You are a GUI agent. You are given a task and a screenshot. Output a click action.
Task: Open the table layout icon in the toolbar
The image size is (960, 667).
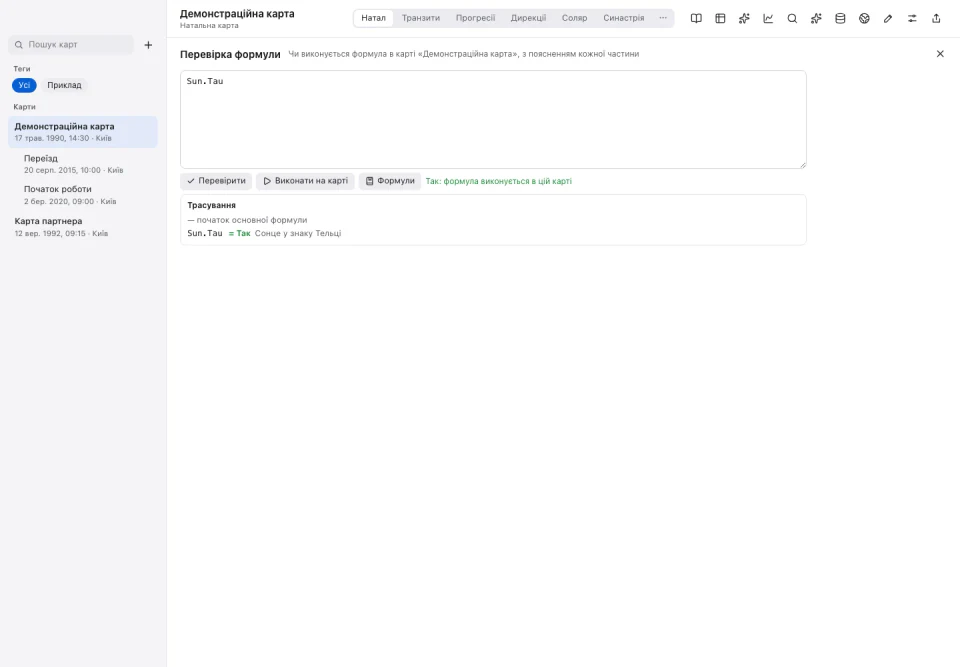click(720, 18)
